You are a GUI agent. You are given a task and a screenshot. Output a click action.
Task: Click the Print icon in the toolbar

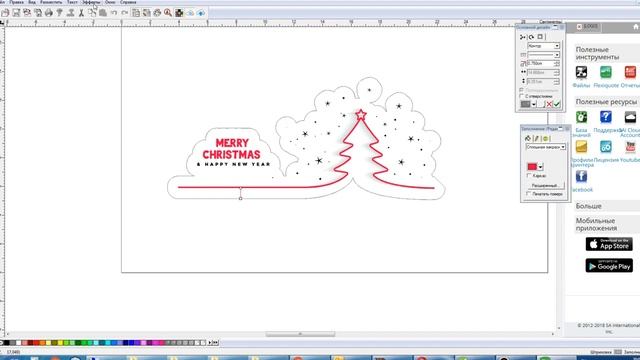tap(49, 13)
